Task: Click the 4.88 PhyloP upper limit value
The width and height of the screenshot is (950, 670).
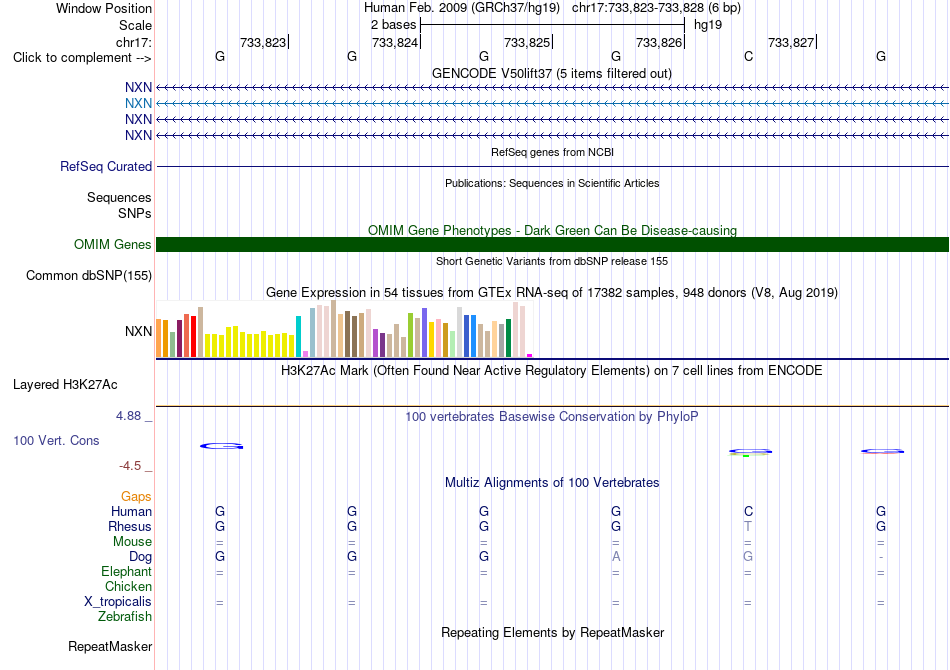Action: [x=128, y=416]
